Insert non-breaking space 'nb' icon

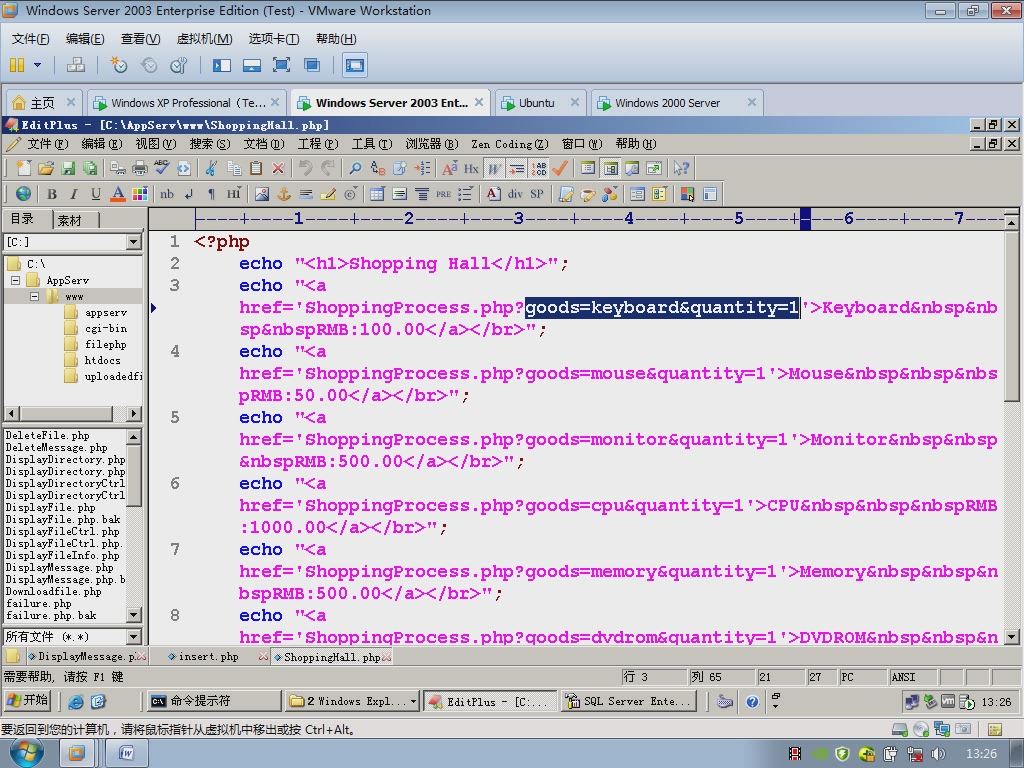pyautogui.click(x=167, y=194)
